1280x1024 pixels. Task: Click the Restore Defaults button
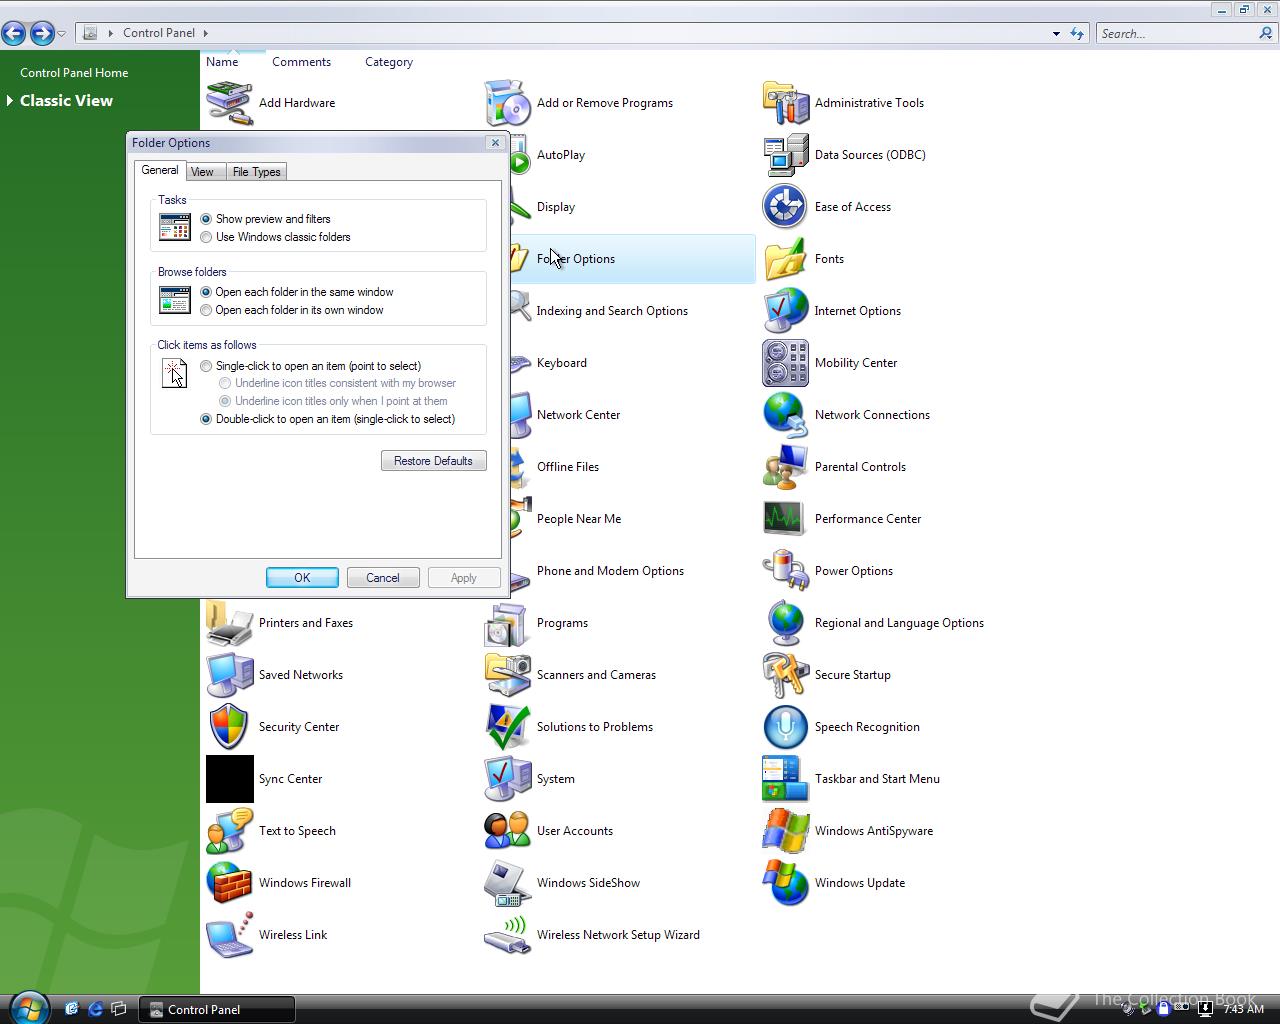pos(433,461)
